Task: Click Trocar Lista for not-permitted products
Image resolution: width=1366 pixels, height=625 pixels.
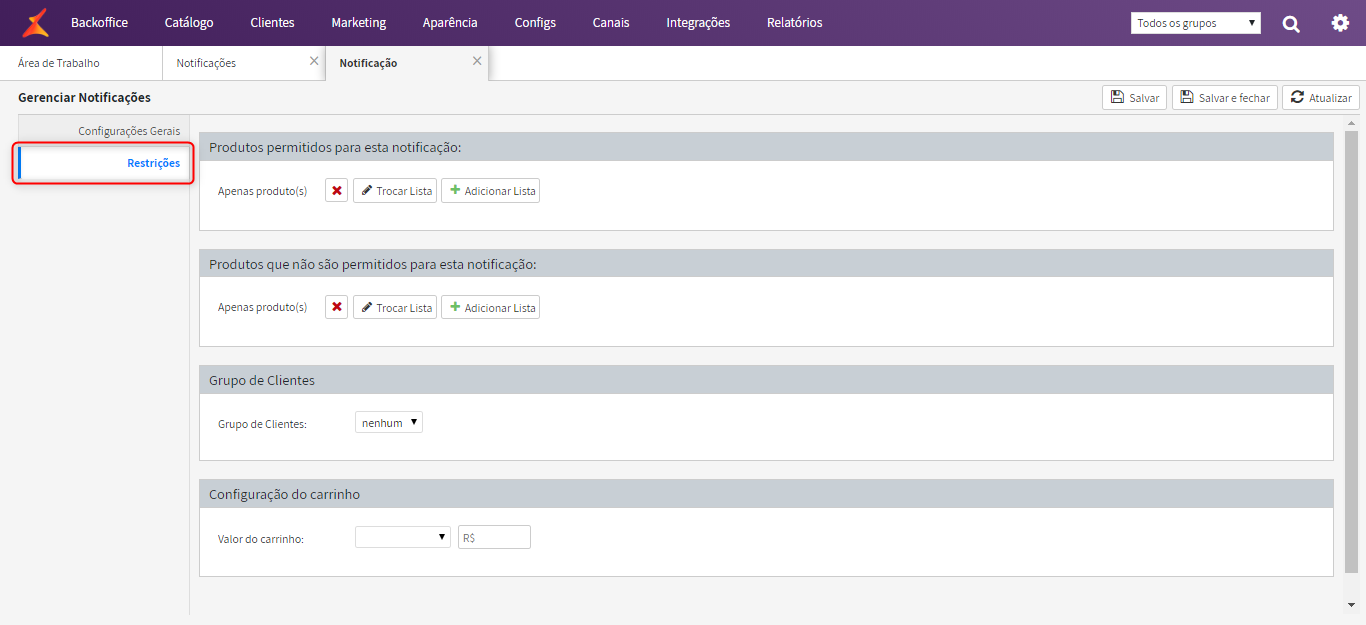Action: pos(395,307)
